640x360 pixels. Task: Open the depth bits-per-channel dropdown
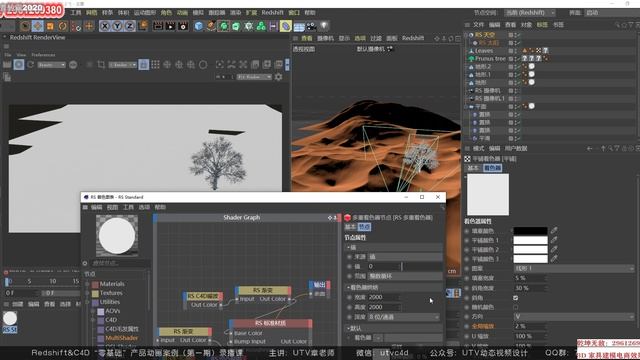pyautogui.click(x=404, y=317)
